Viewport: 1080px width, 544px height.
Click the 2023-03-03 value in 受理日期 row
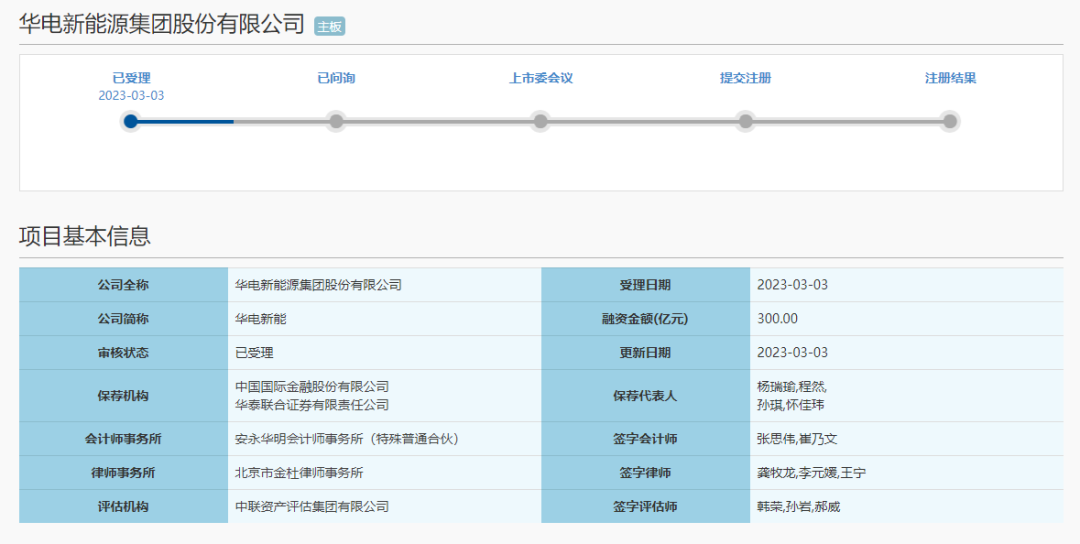792,285
